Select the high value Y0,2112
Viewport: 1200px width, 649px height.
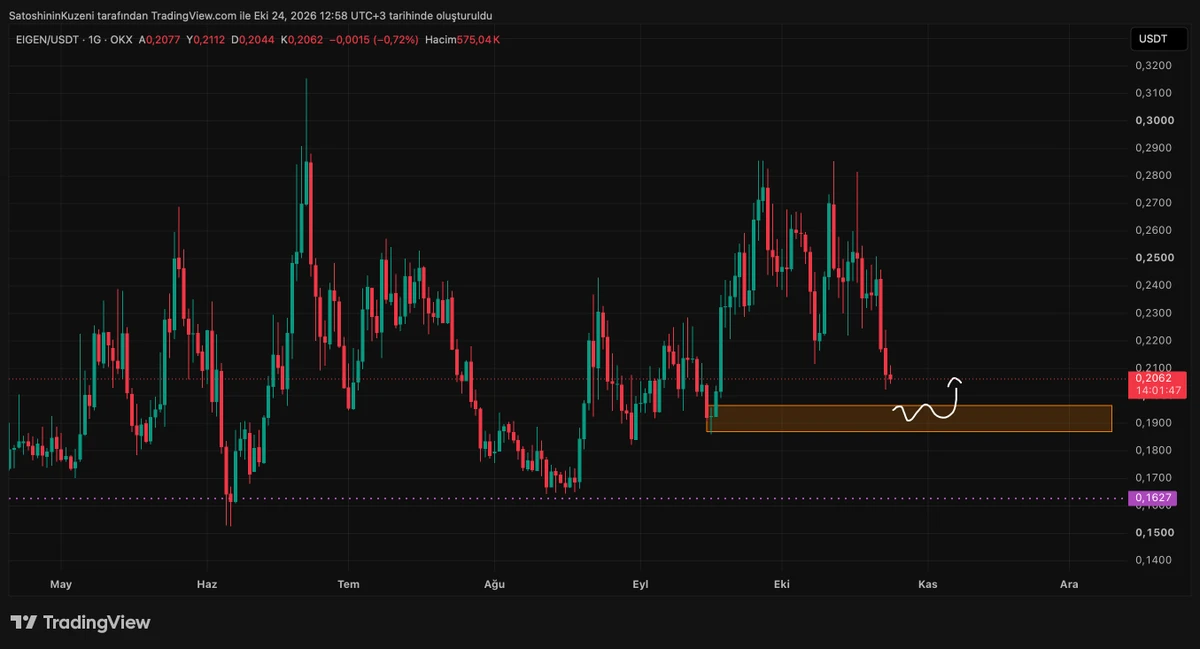click(x=206, y=40)
